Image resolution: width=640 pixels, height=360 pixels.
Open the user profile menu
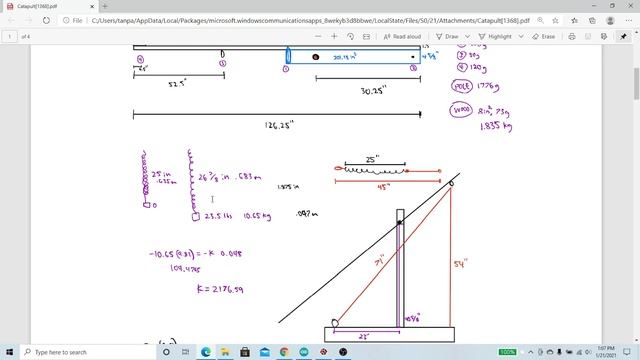click(610, 20)
